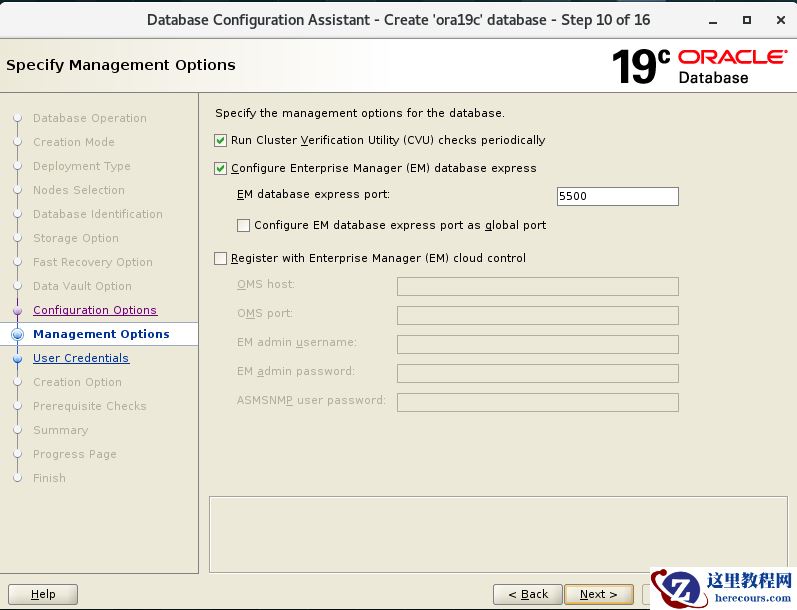The width and height of the screenshot is (797, 610).
Task: Click the User Credentials step bullet icon
Action: pyautogui.click(x=18, y=358)
